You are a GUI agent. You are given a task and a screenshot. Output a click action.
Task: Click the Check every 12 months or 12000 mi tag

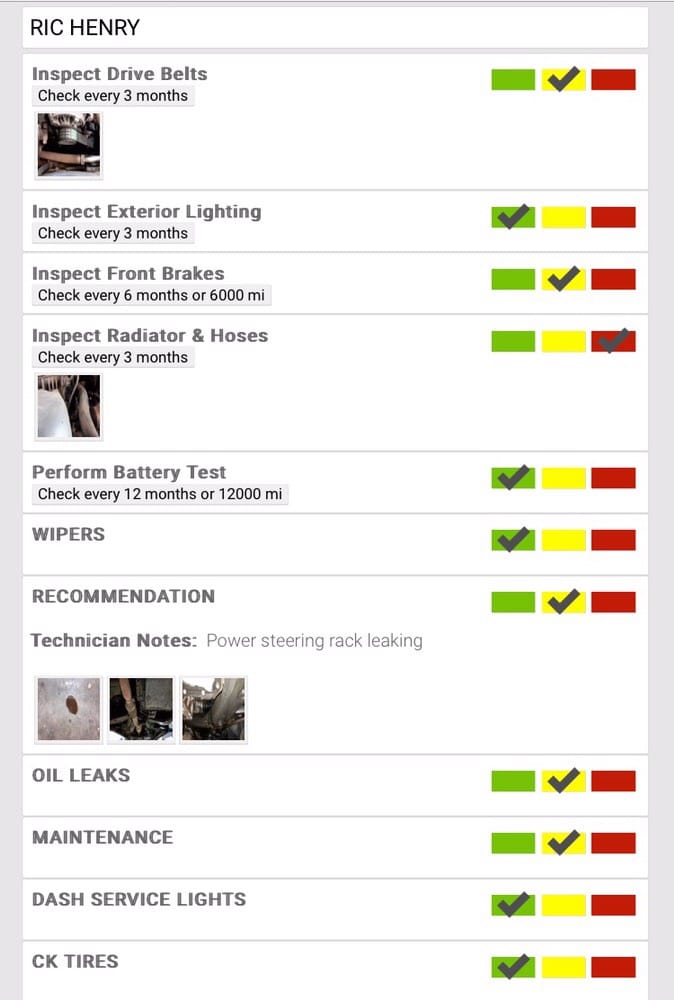160,494
